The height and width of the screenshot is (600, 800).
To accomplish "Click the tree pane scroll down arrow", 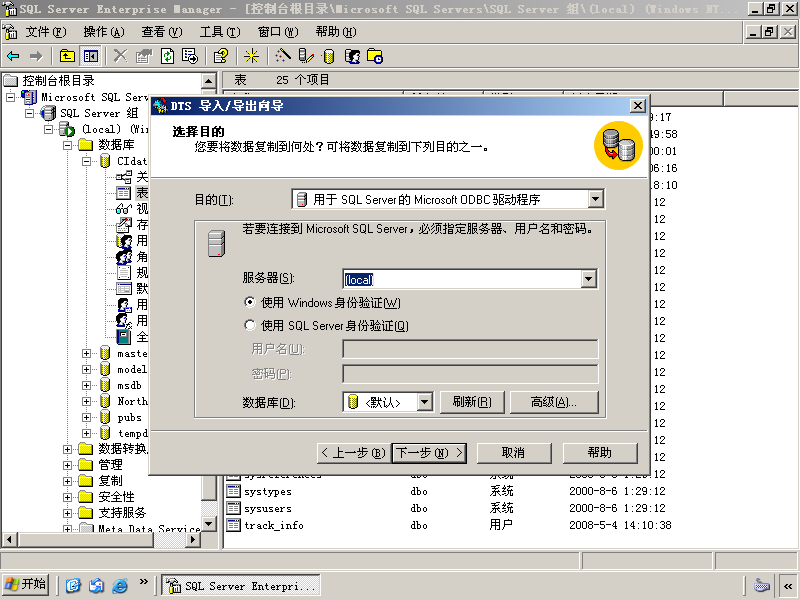I will (209, 523).
